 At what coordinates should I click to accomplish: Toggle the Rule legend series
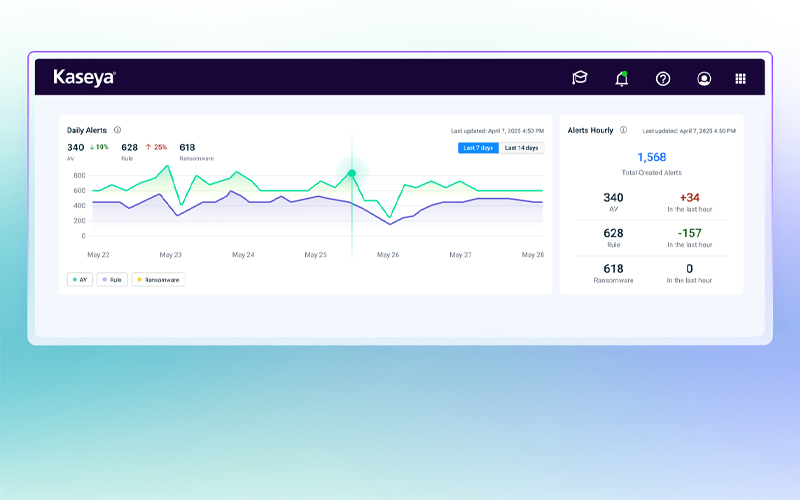(x=111, y=280)
